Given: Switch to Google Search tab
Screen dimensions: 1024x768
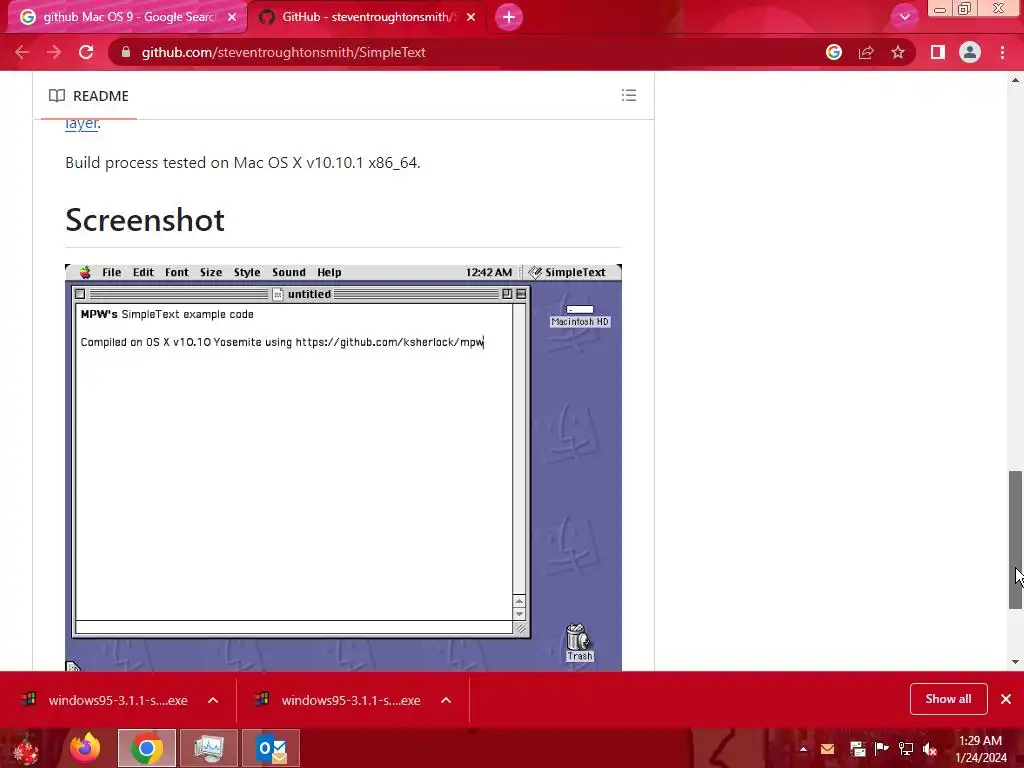Looking at the screenshot, I should coord(127,17).
